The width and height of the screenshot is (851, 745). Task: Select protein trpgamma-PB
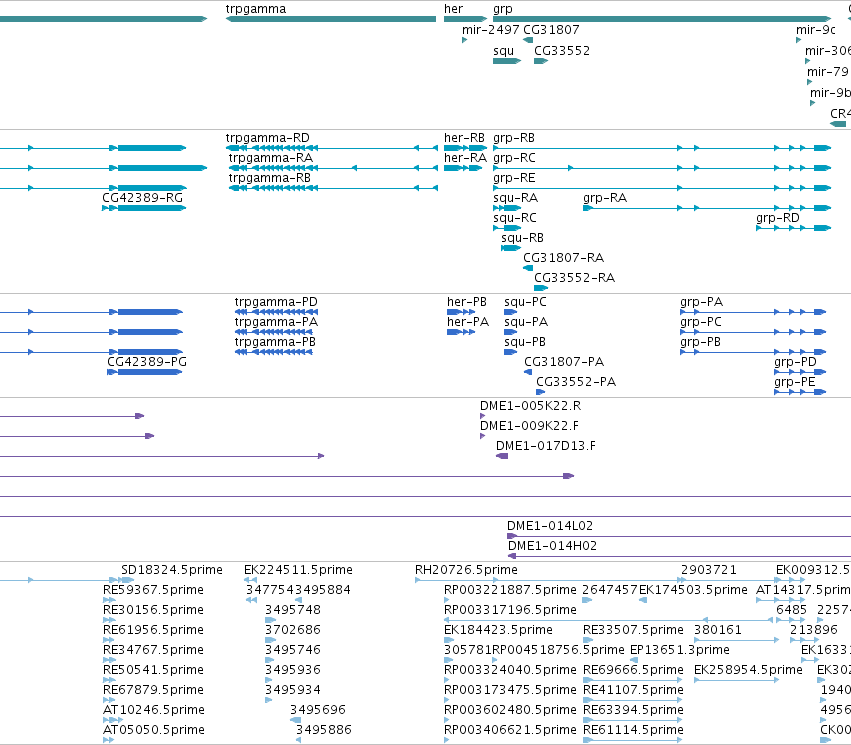click(274, 352)
